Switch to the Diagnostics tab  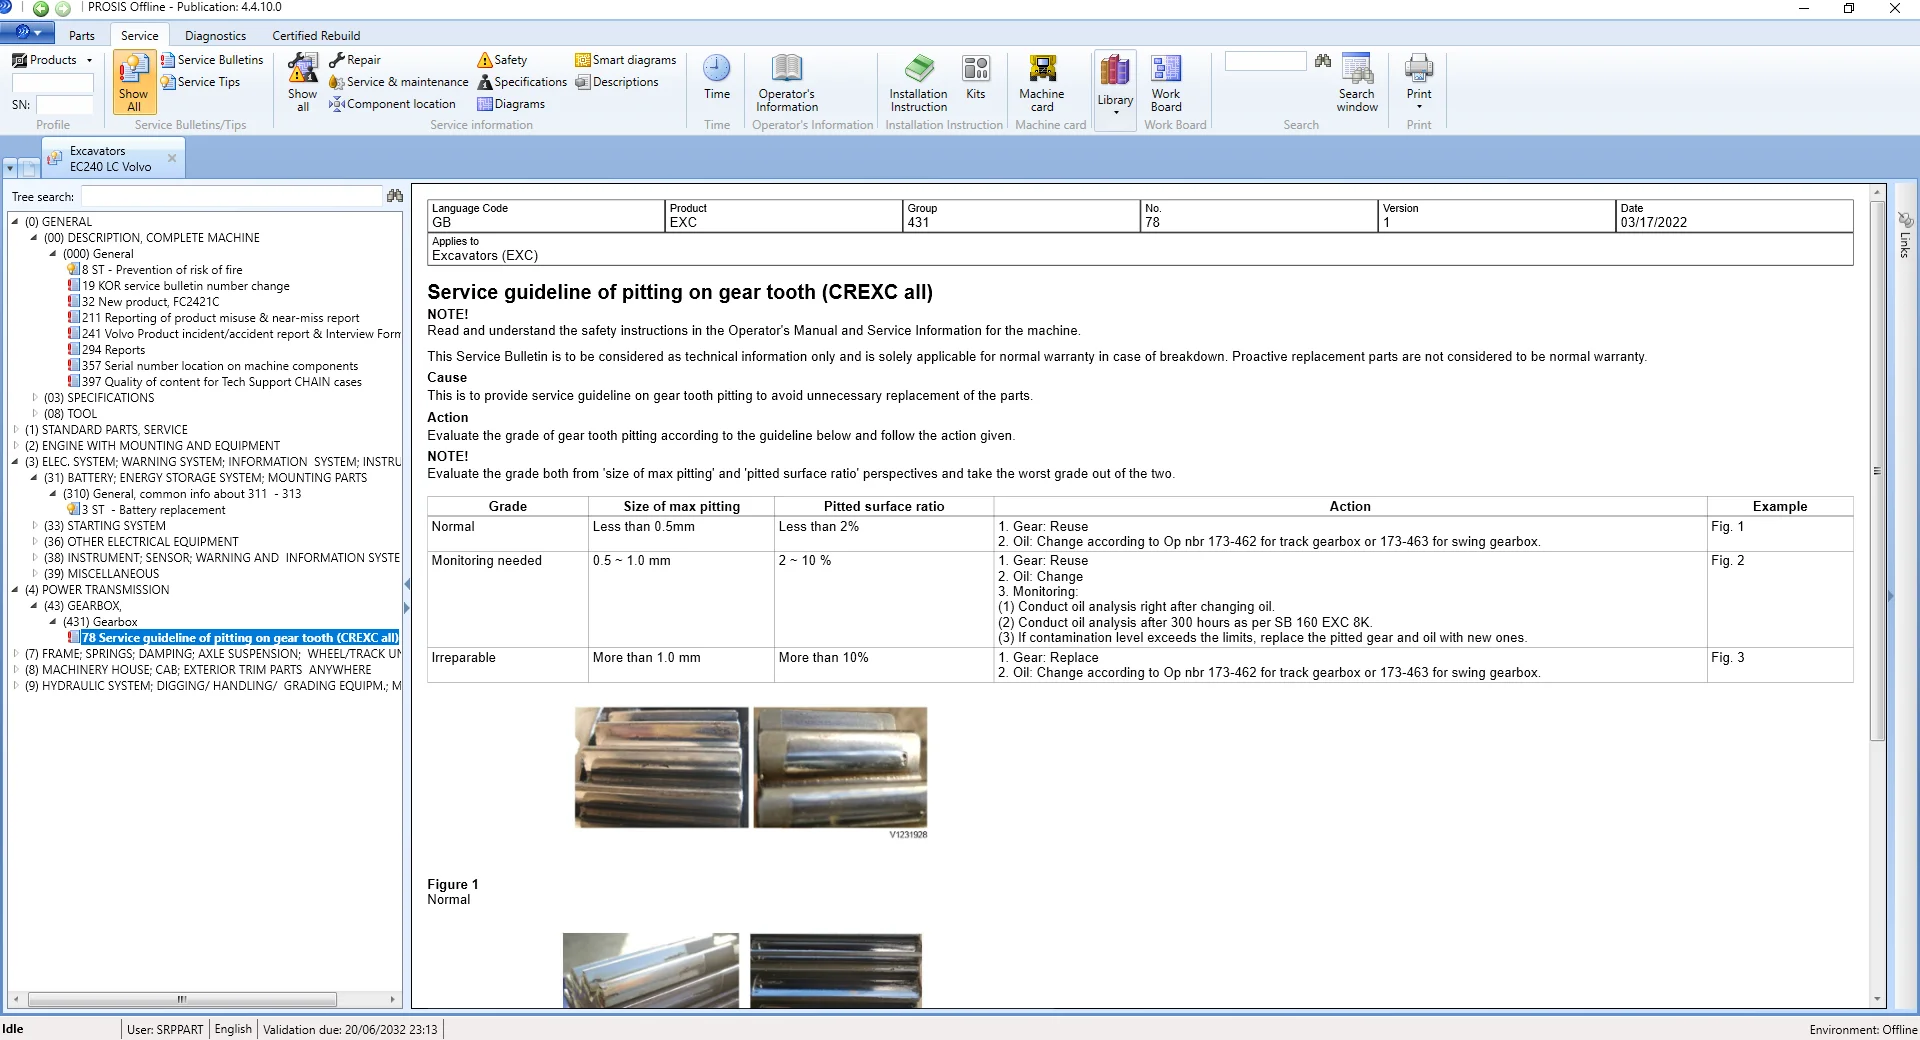click(x=215, y=35)
